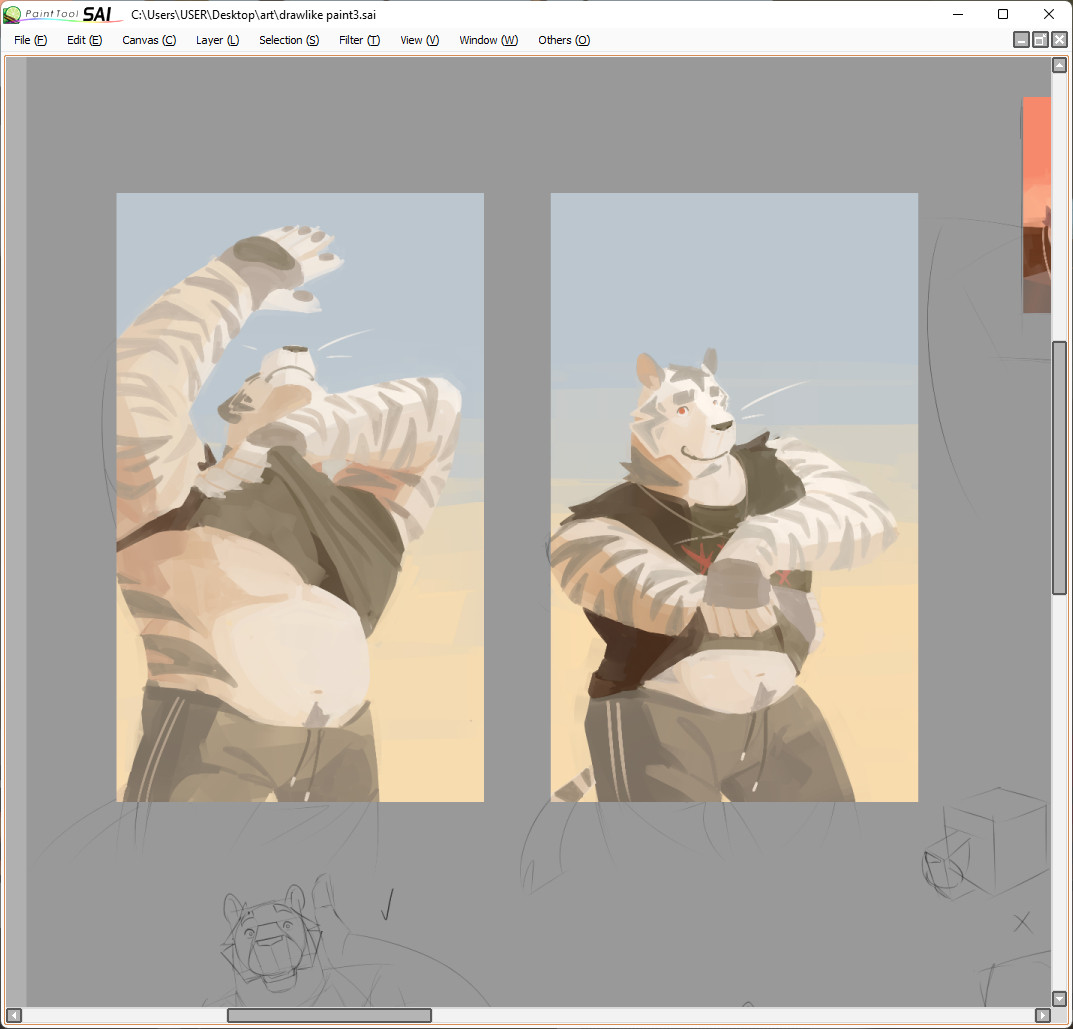Image resolution: width=1073 pixels, height=1029 pixels.
Task: Restore the canvas document view
Action: pyautogui.click(x=1040, y=40)
